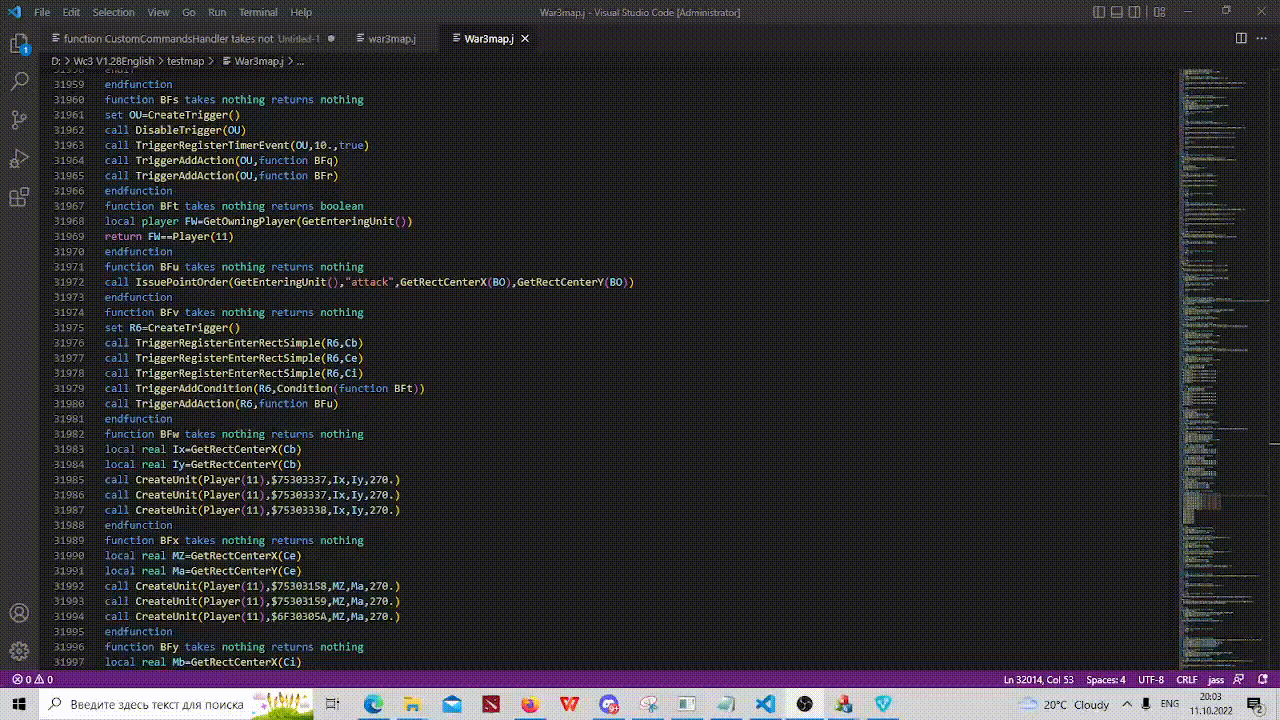Open the Source Control view
This screenshot has height=720, width=1280.
(19, 120)
